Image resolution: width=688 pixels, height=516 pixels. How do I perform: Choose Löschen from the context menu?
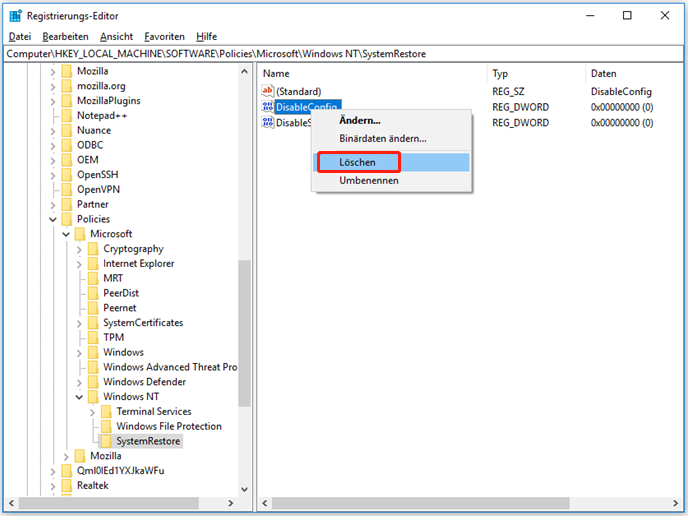(x=357, y=161)
